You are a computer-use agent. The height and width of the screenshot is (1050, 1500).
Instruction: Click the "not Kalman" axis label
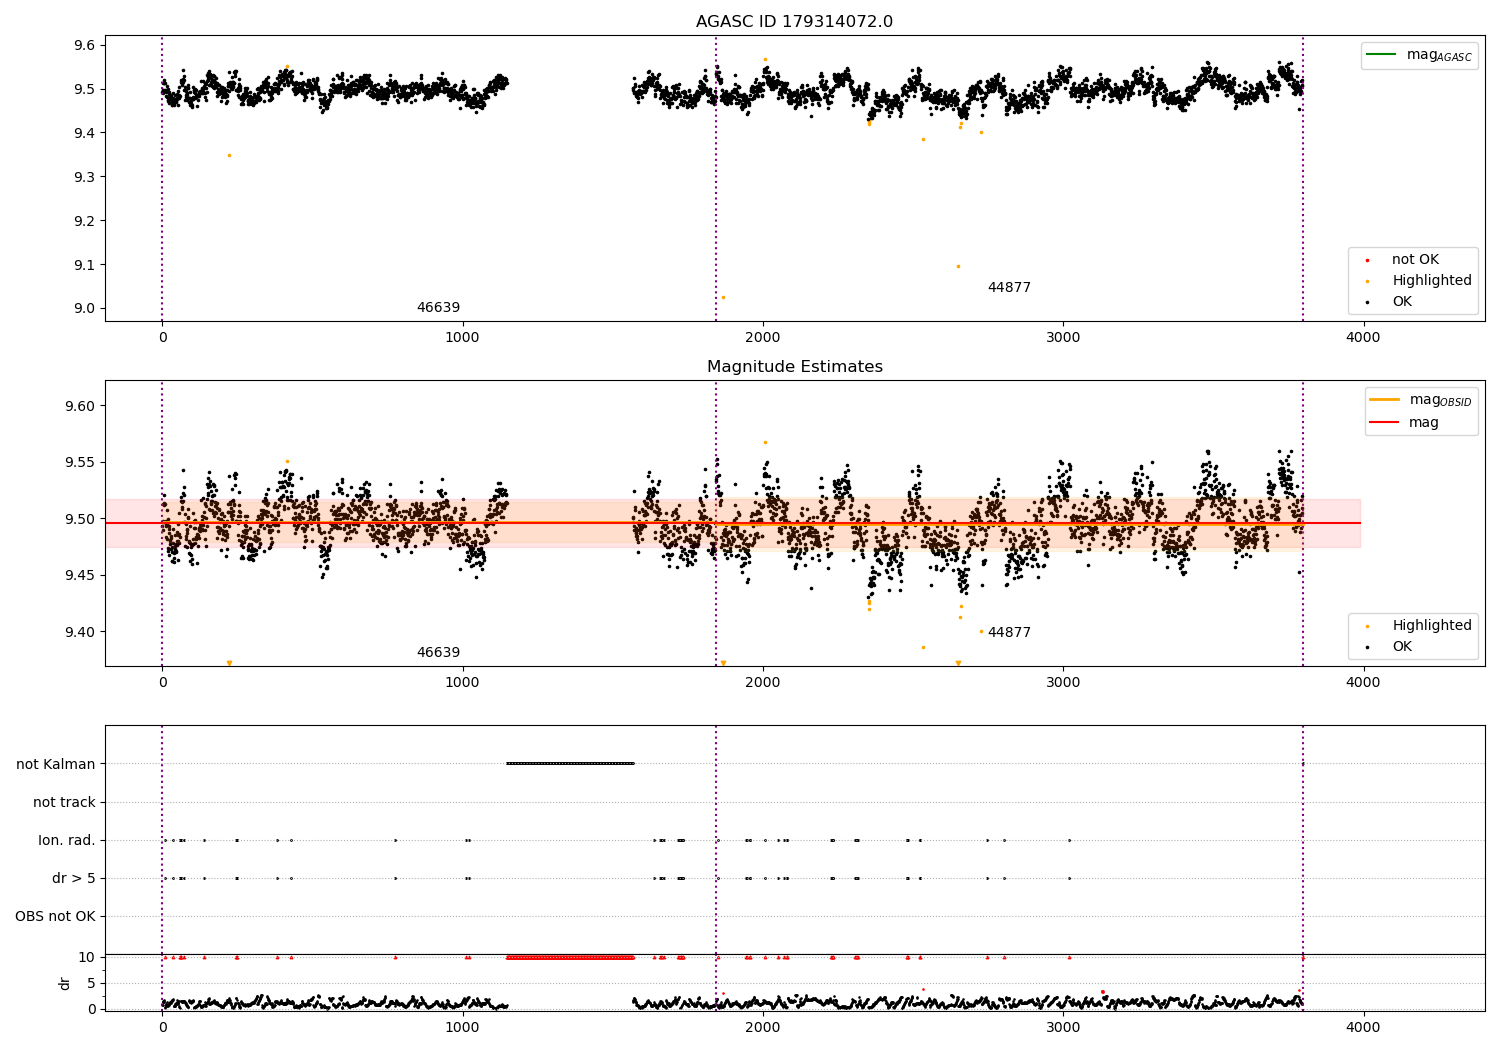click(56, 764)
